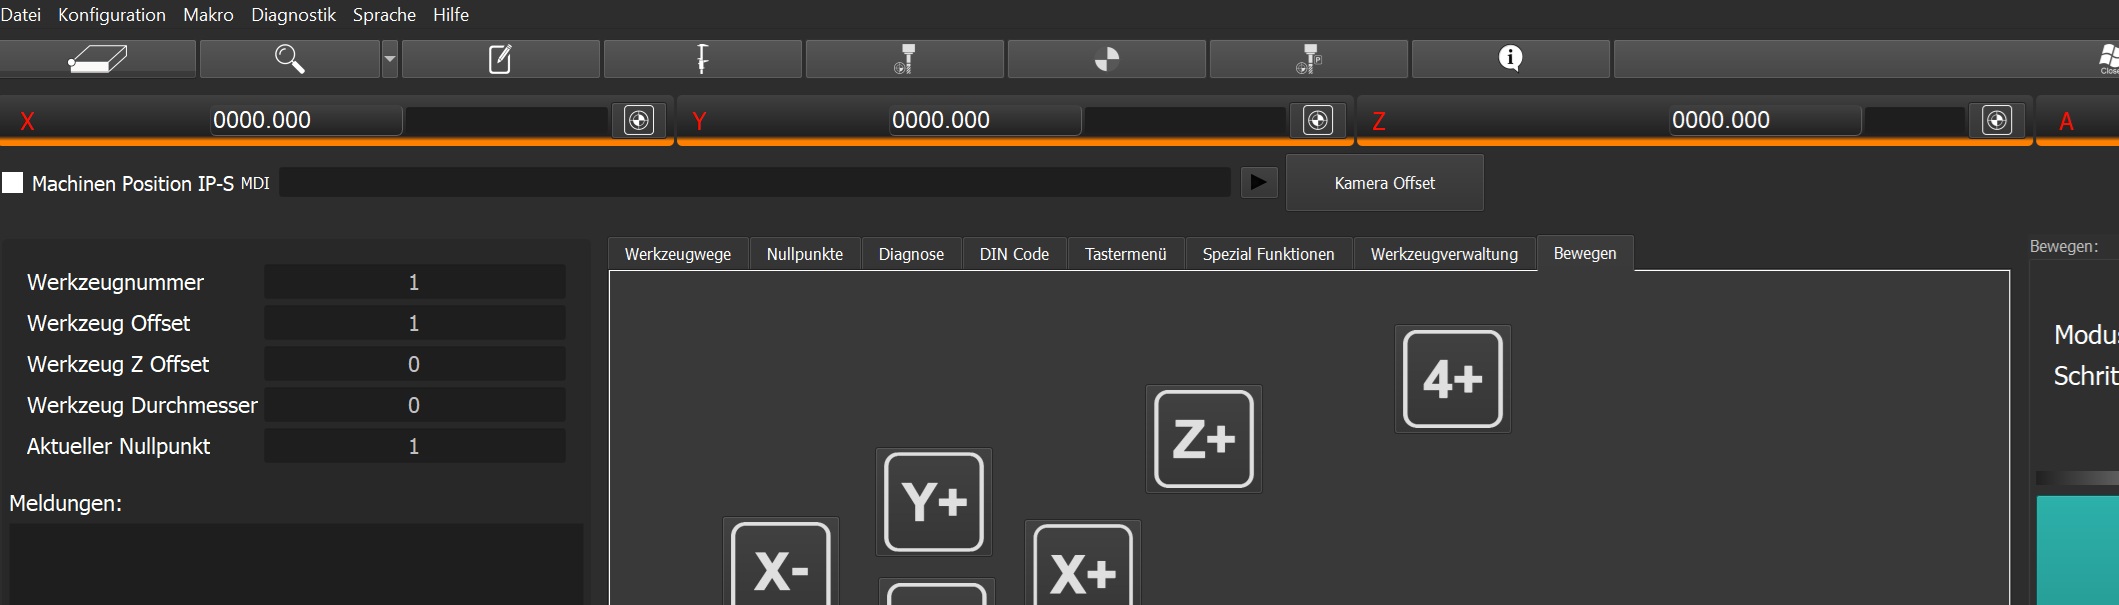The width and height of the screenshot is (2119, 605).
Task: Zero the Z axis with its target button
Action: [1997, 121]
